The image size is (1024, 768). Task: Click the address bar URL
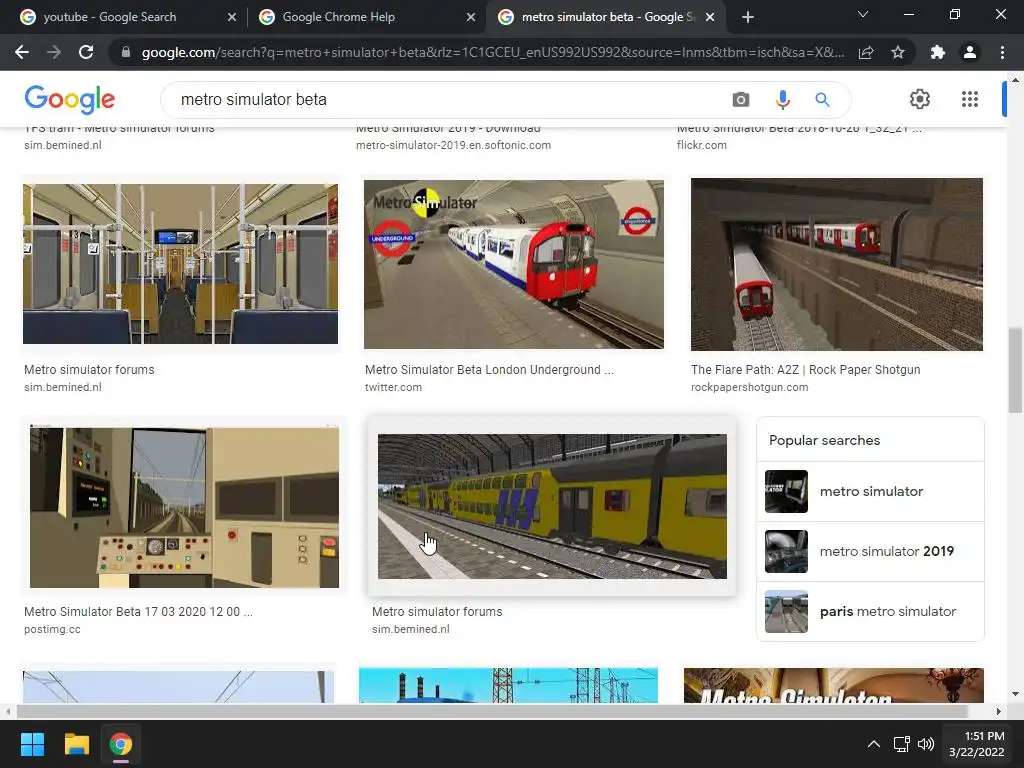492,52
